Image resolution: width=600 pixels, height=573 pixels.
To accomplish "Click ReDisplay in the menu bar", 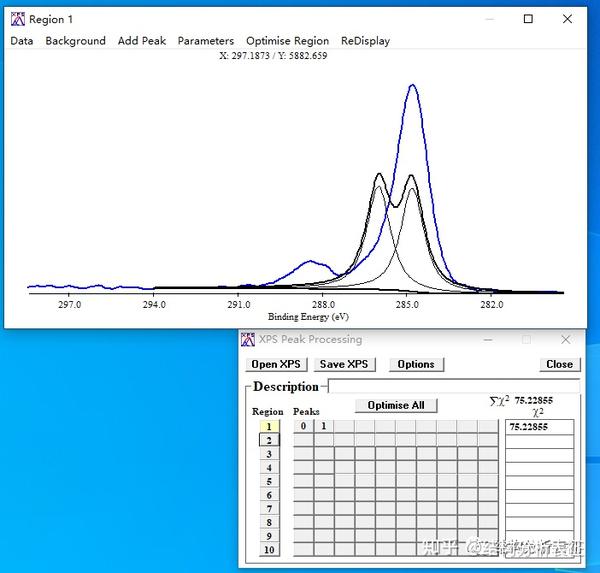I will [365, 41].
